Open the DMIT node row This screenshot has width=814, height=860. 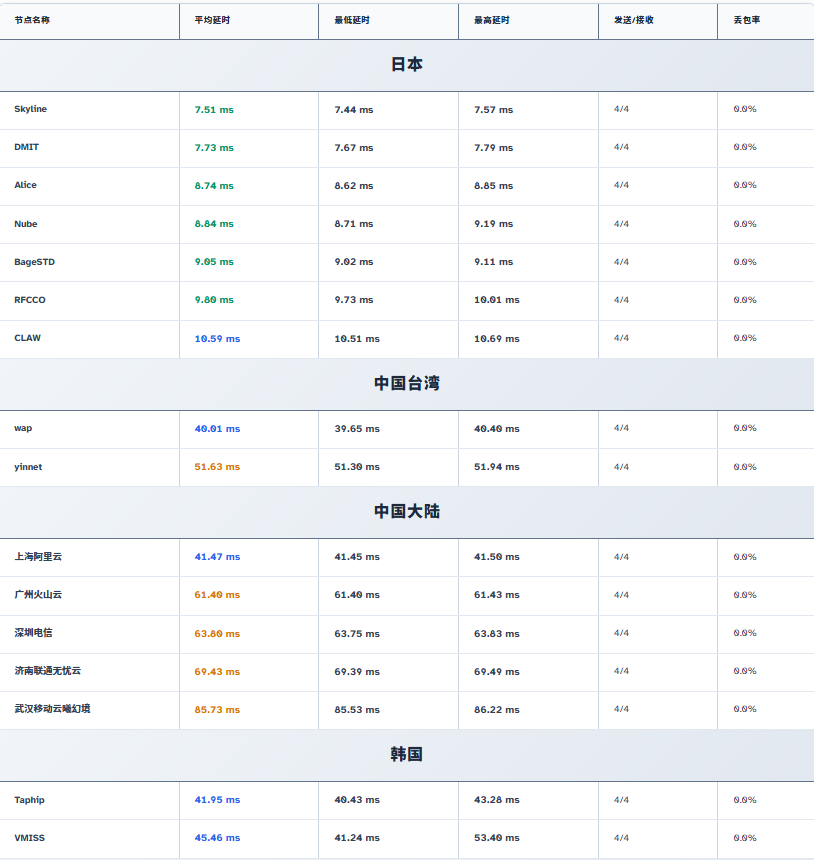coord(27,147)
